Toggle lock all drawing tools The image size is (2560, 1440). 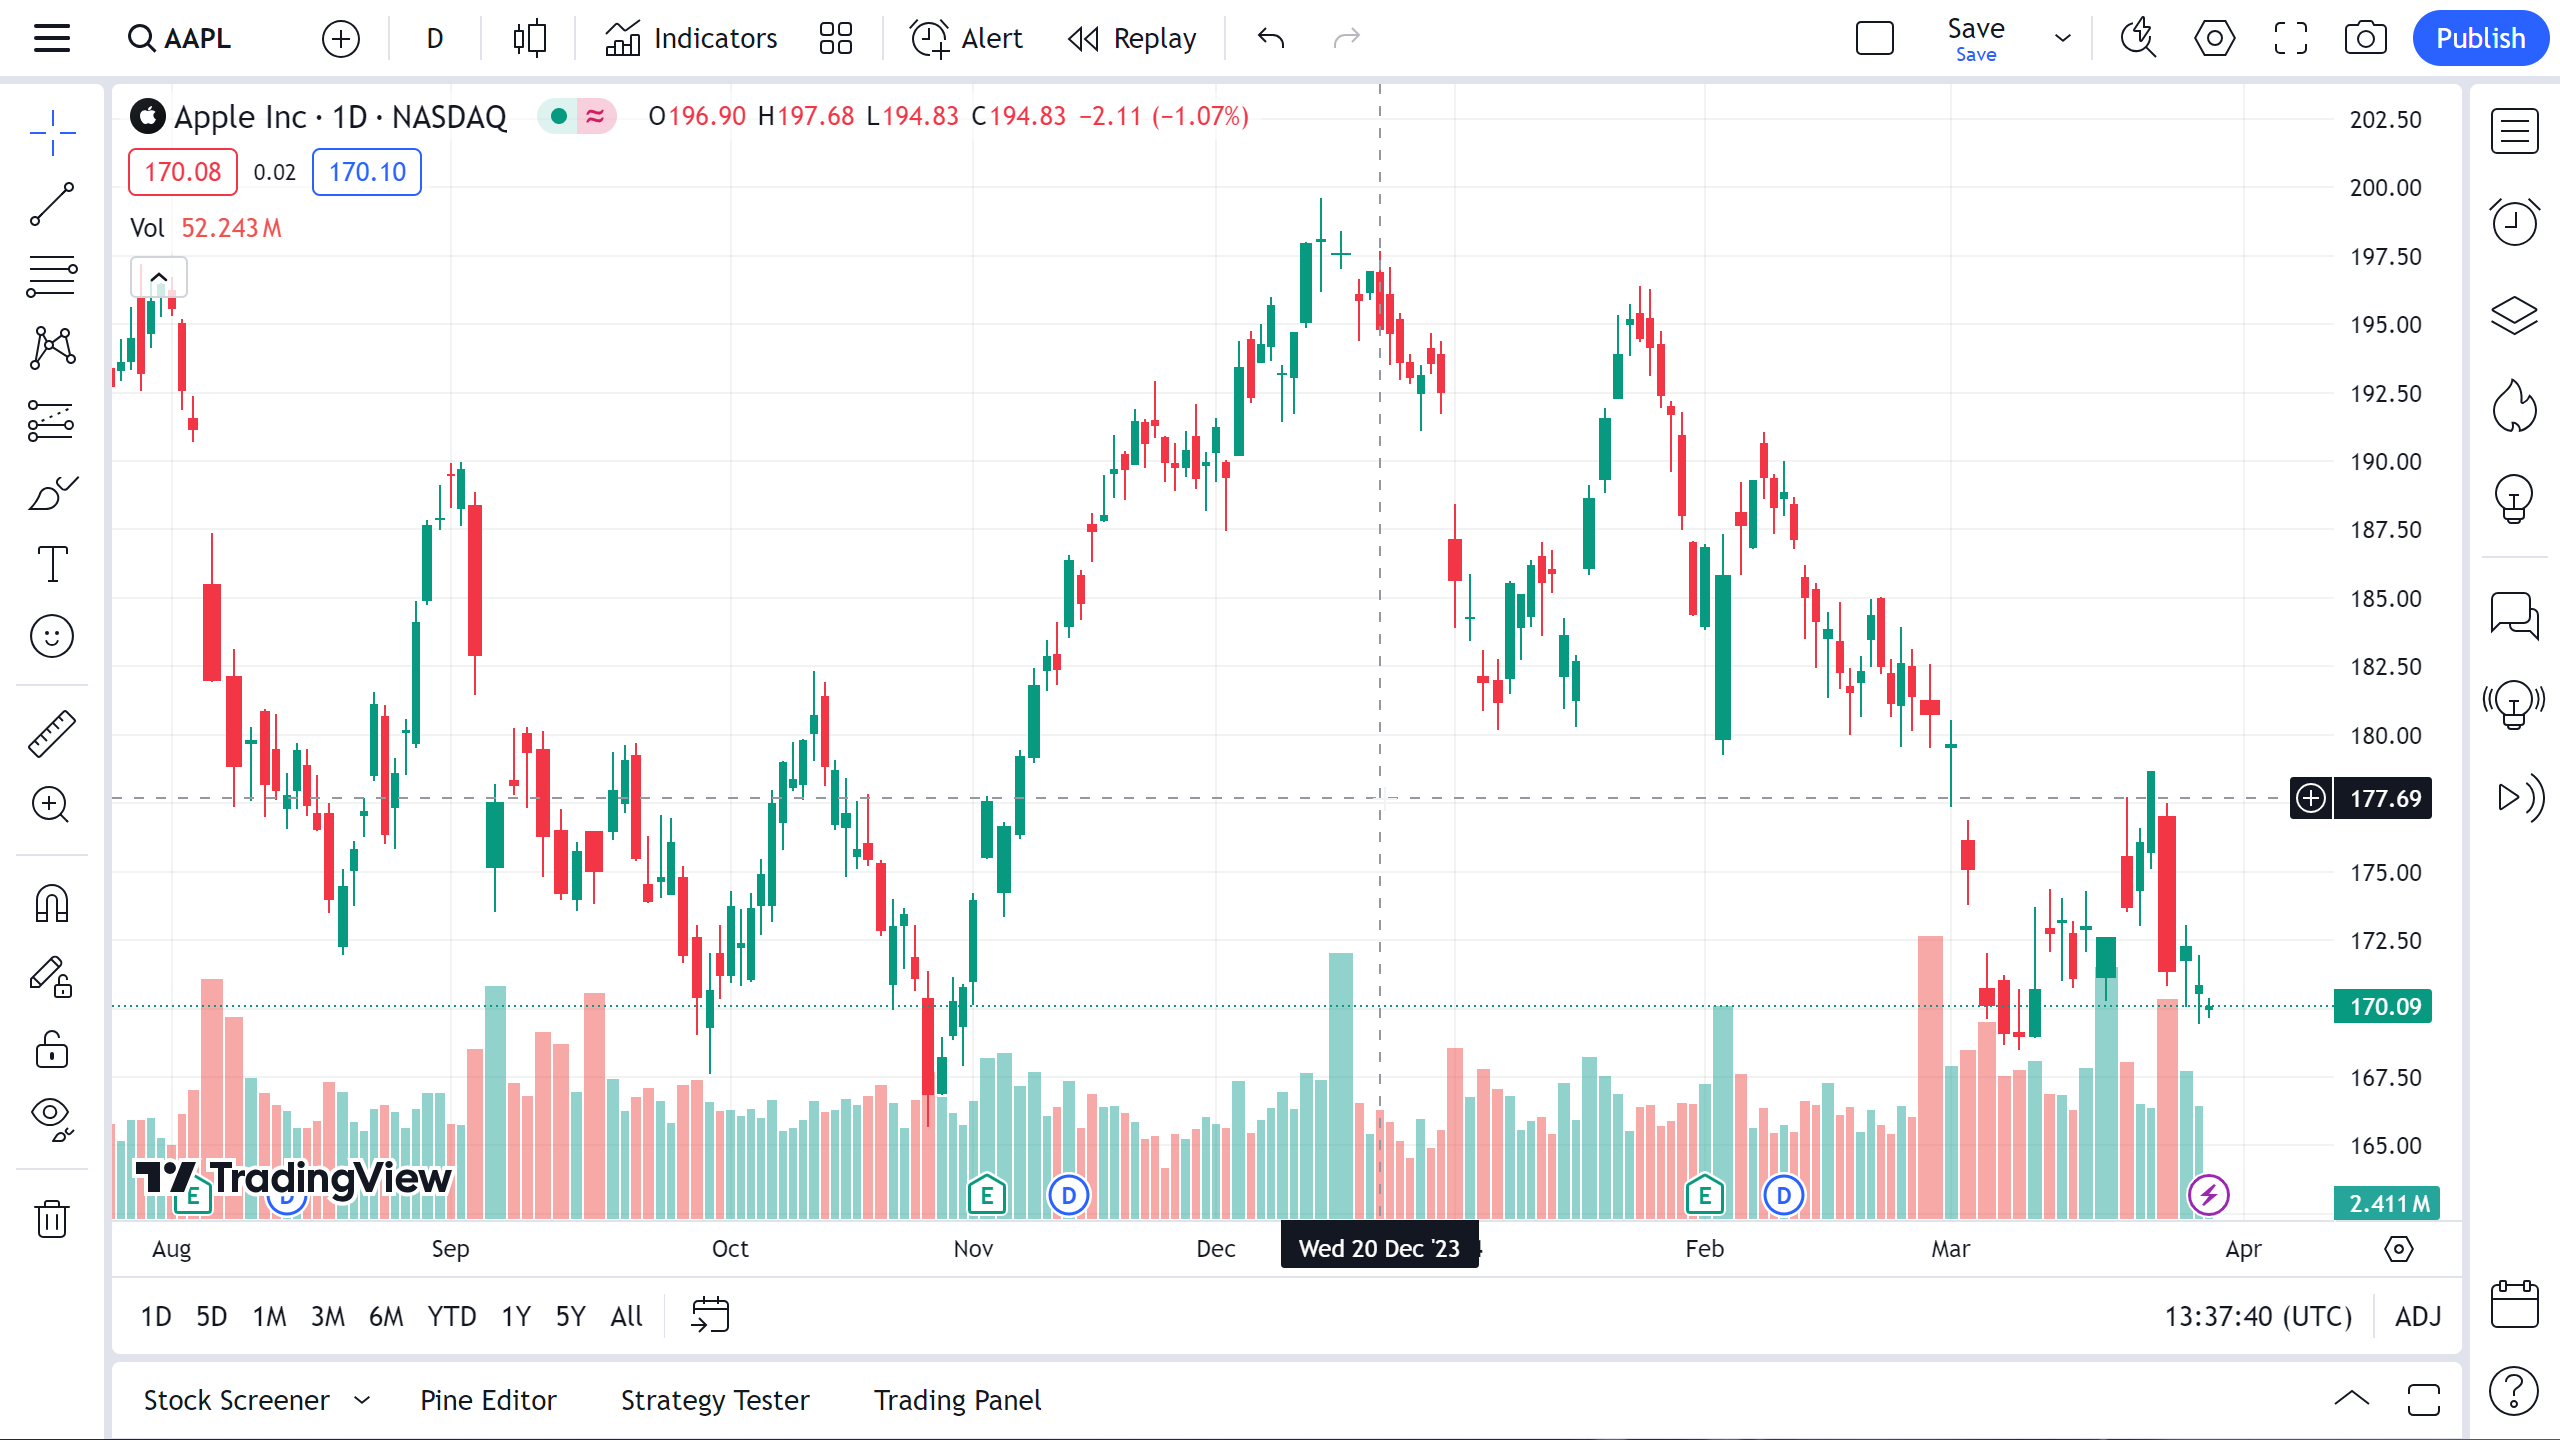[x=52, y=1050]
